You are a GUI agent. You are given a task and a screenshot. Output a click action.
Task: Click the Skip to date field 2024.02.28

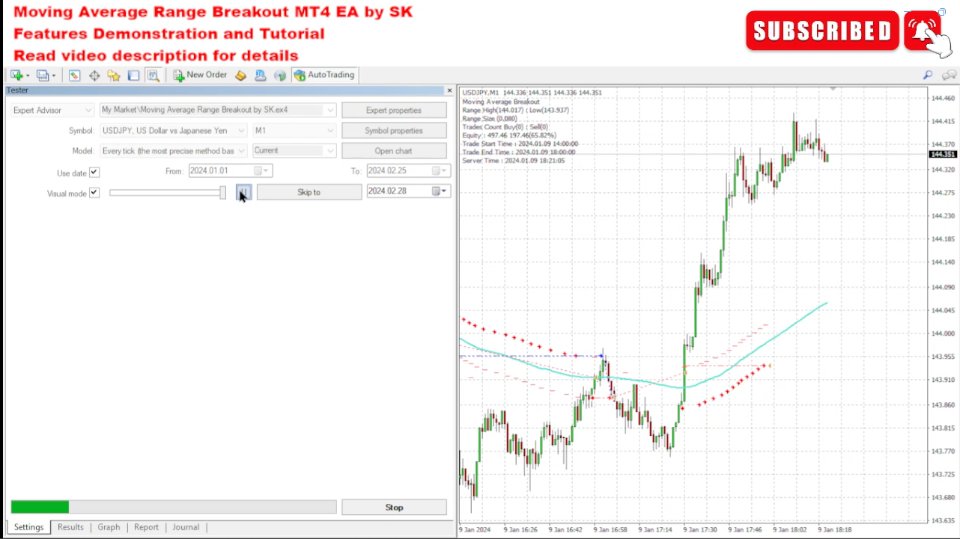point(408,191)
